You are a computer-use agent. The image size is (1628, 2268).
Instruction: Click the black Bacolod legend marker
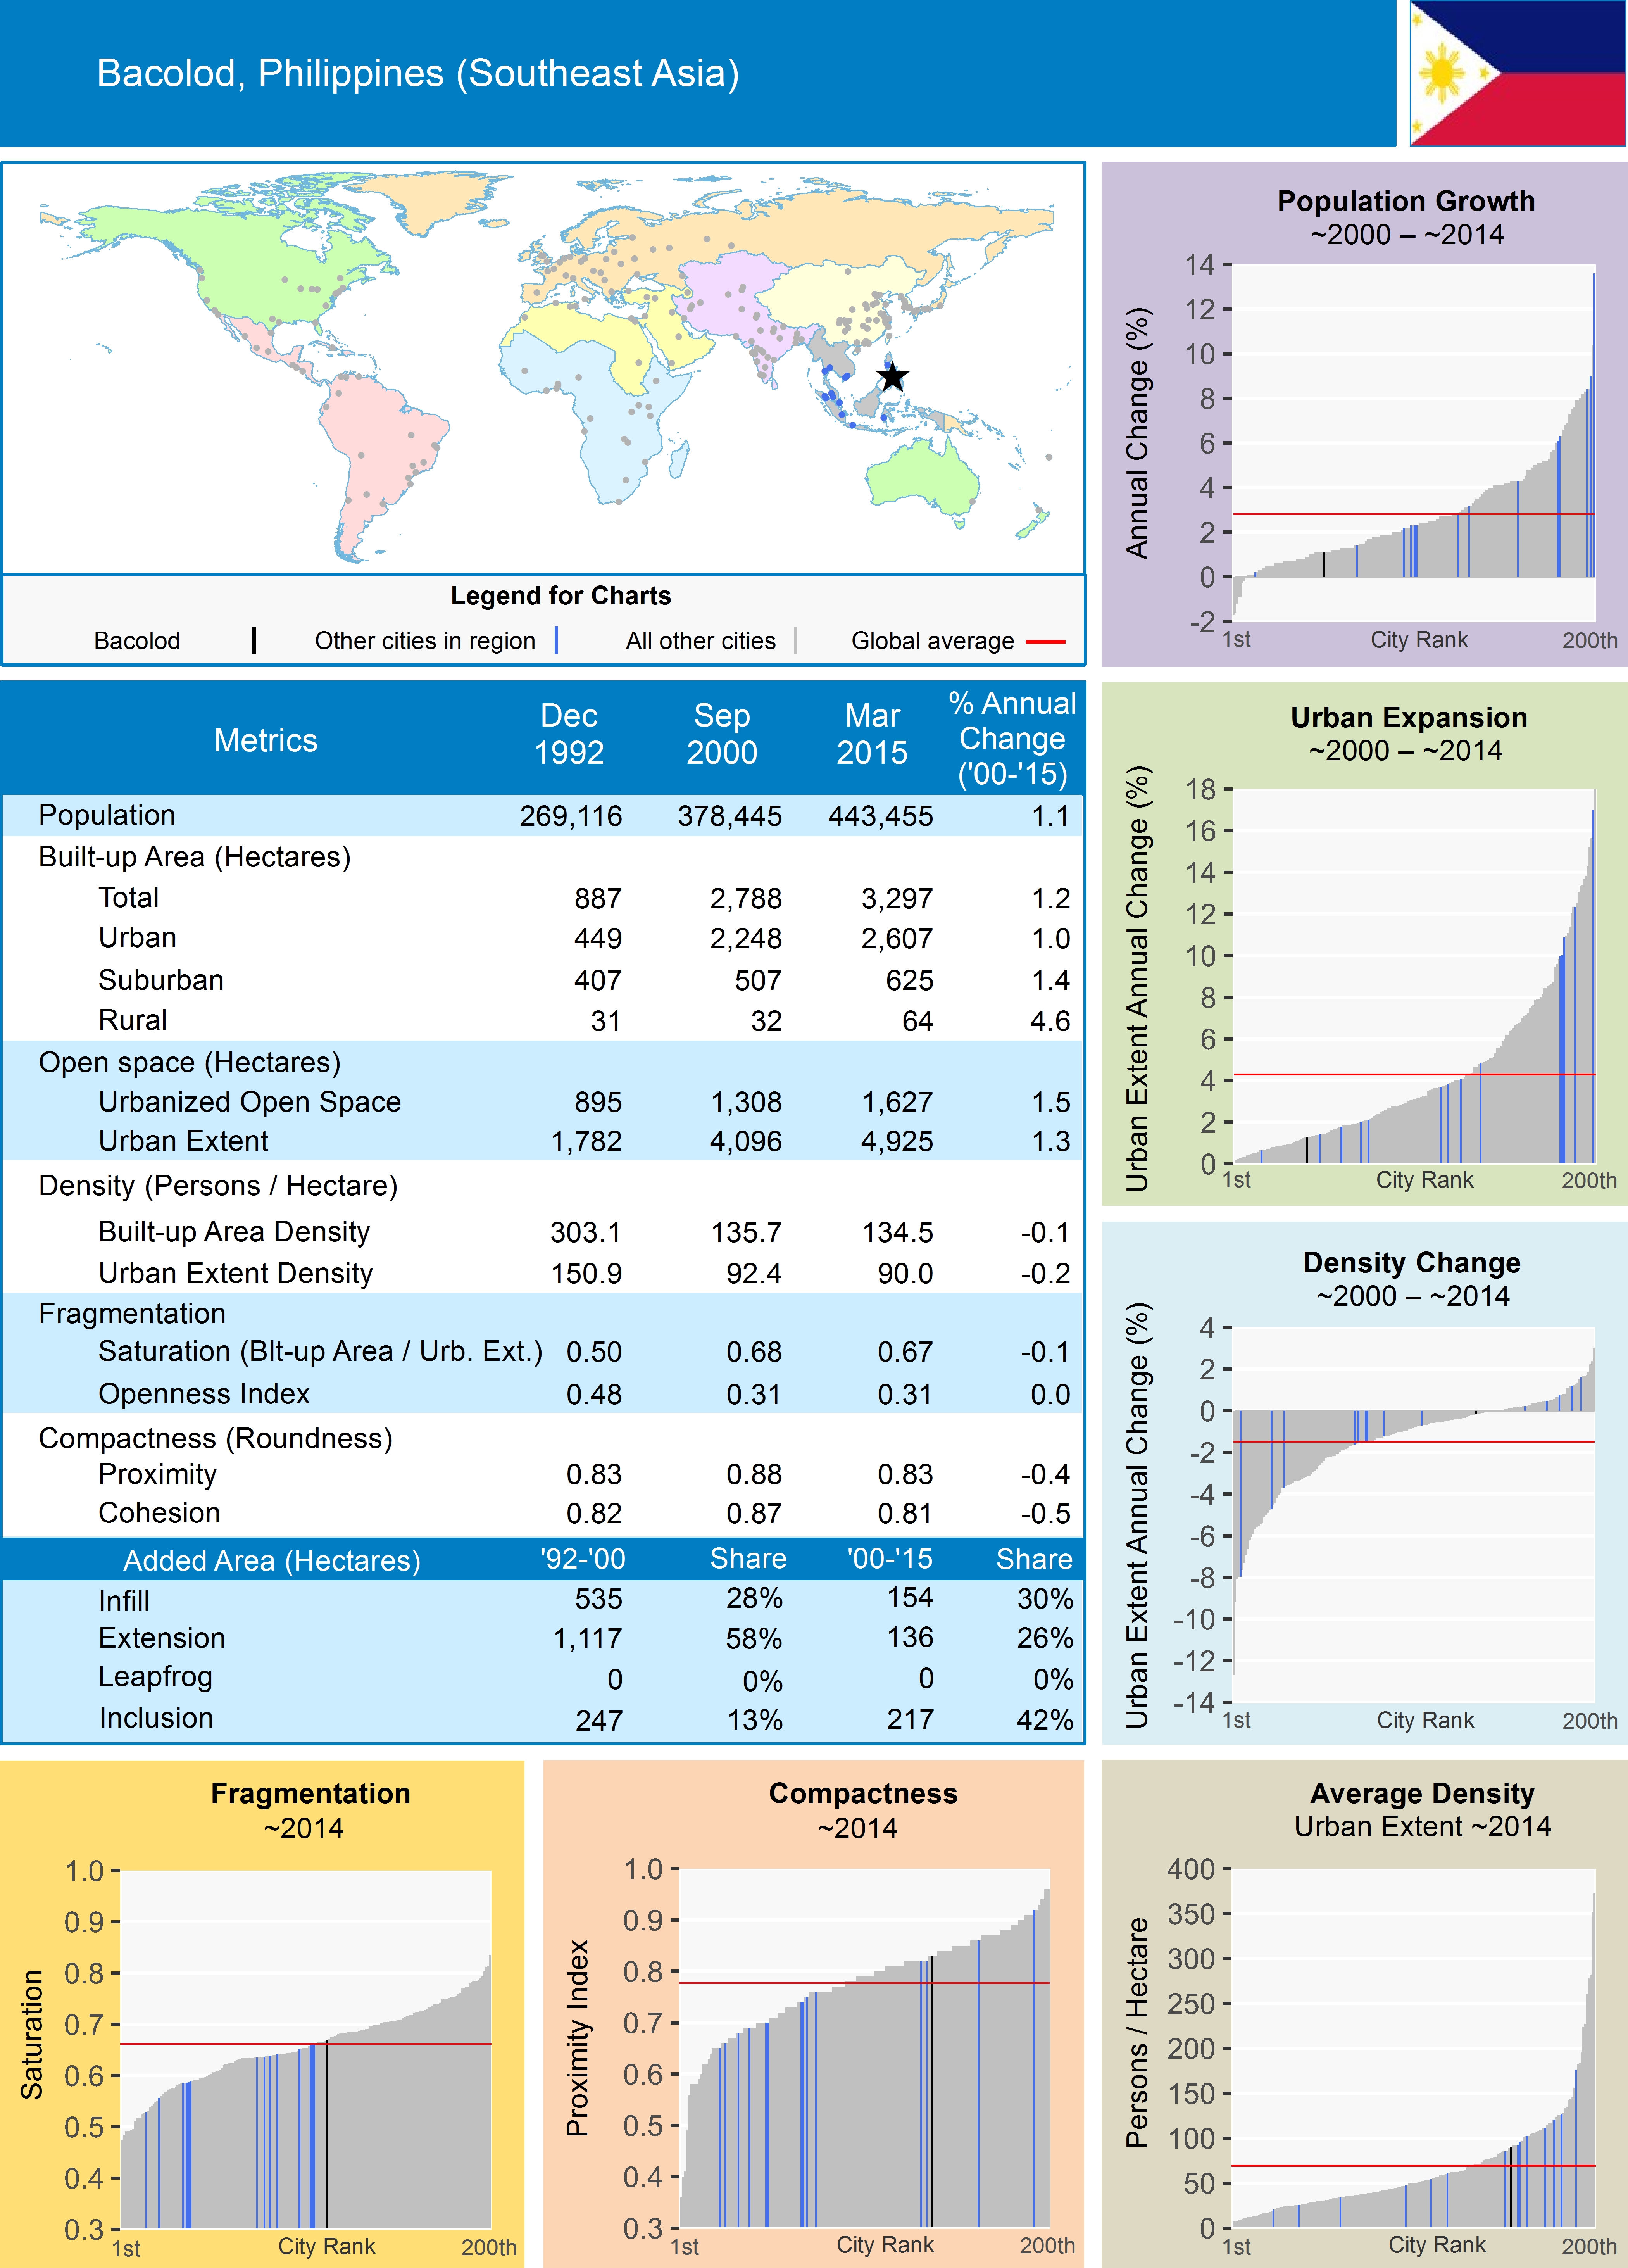(254, 640)
